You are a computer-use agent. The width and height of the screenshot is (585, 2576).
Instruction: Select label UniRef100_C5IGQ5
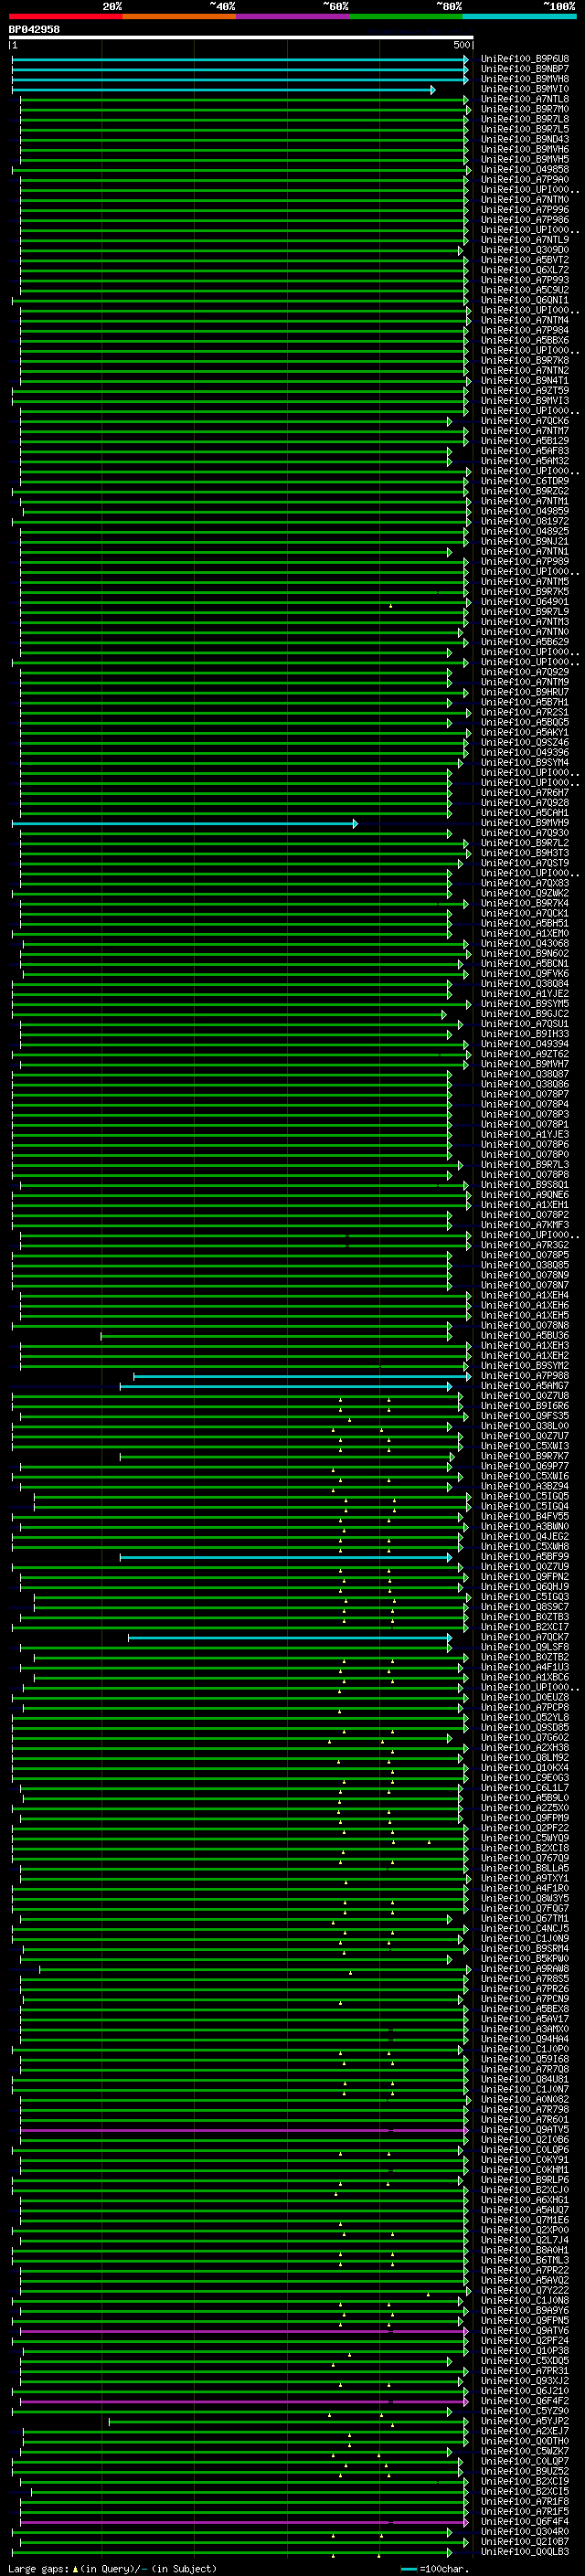coord(525,1496)
